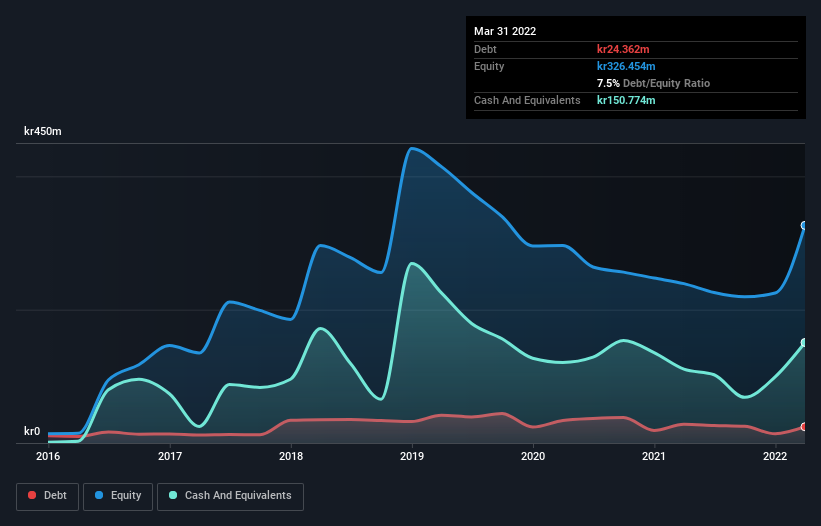Select the Equity data point at Mar 2022
The height and width of the screenshot is (526, 821).
[x=804, y=226]
